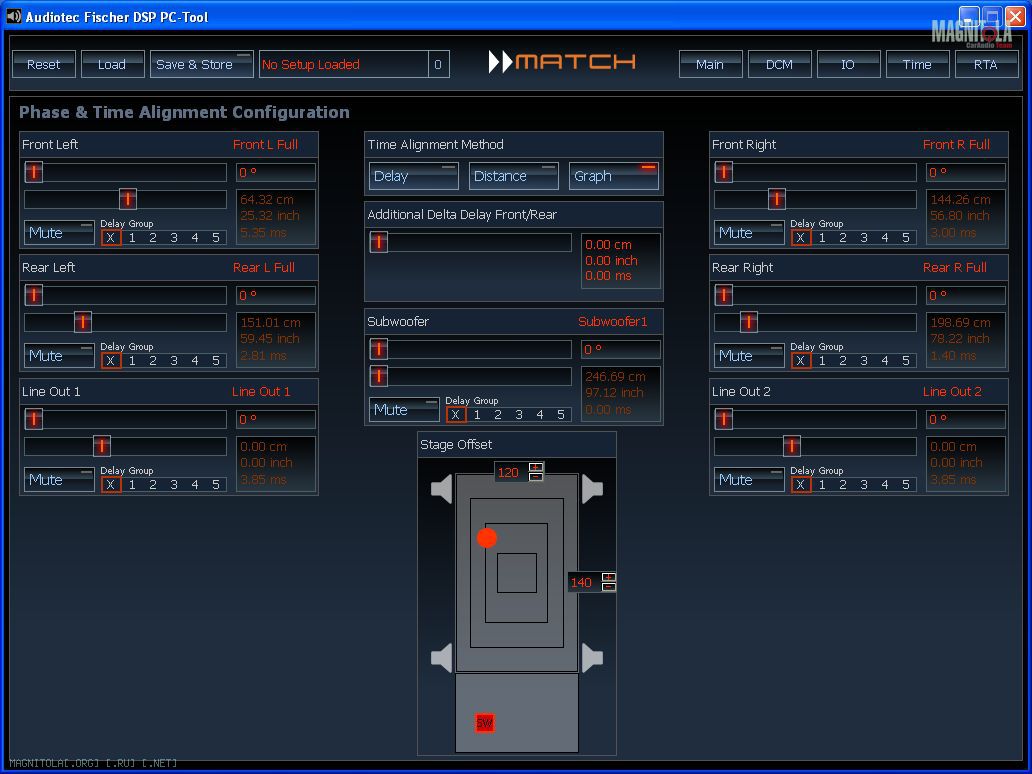Switch to the Time tab

tap(917, 64)
